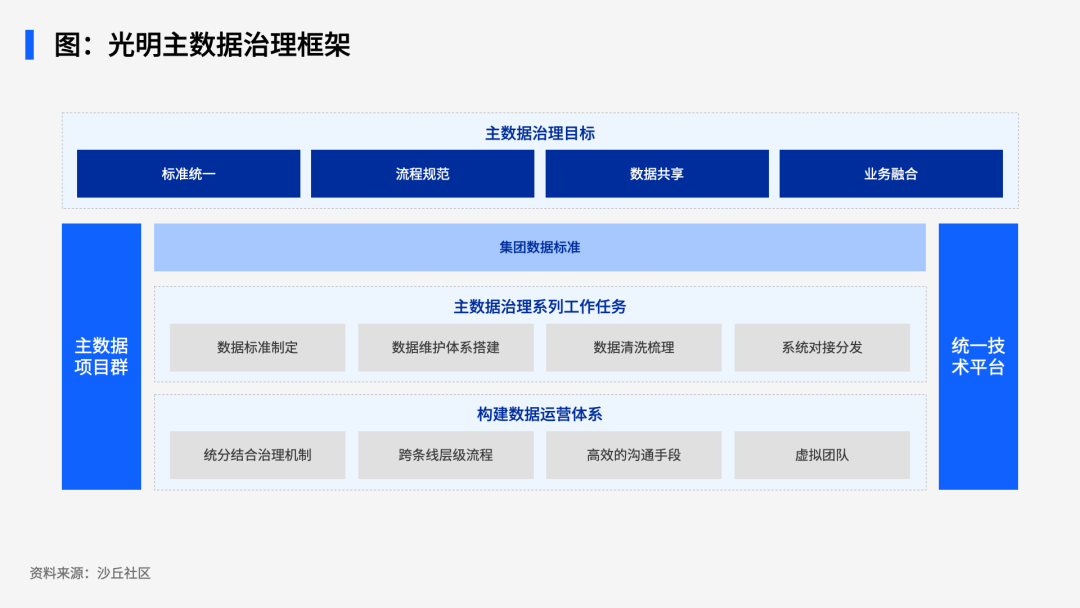Select the 系统对接分发 task box

tap(821, 348)
